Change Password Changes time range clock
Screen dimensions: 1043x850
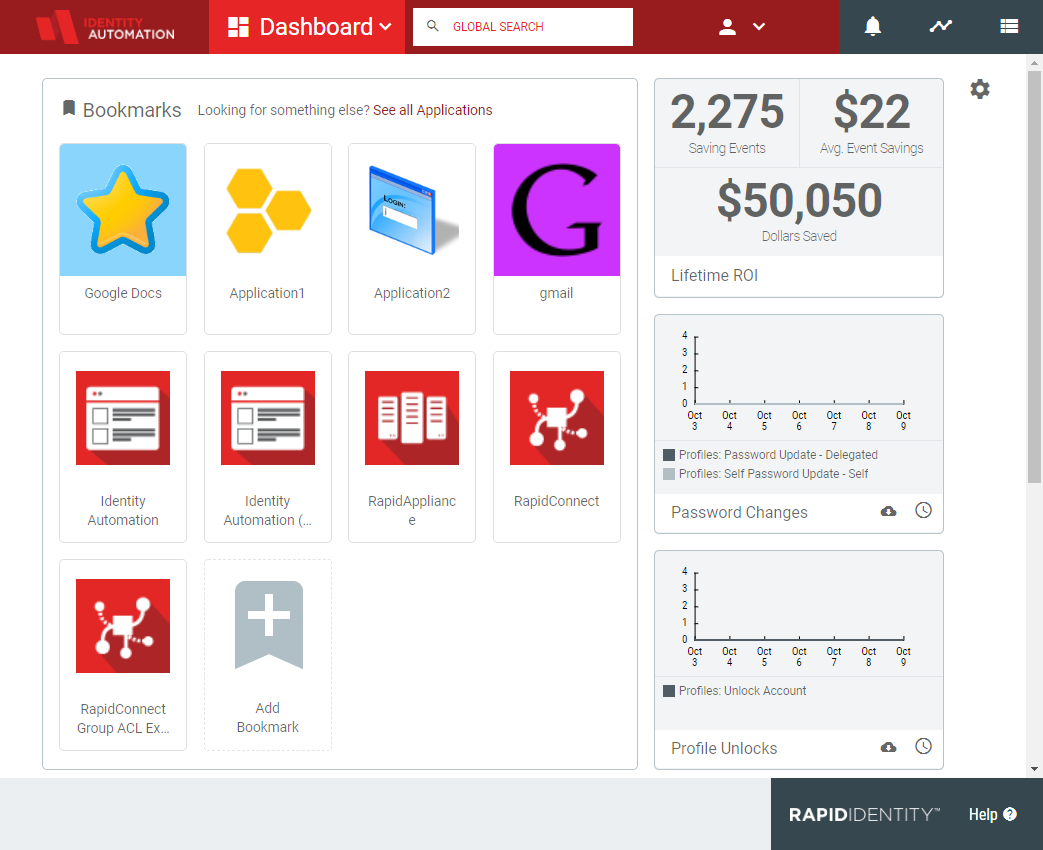(x=923, y=511)
